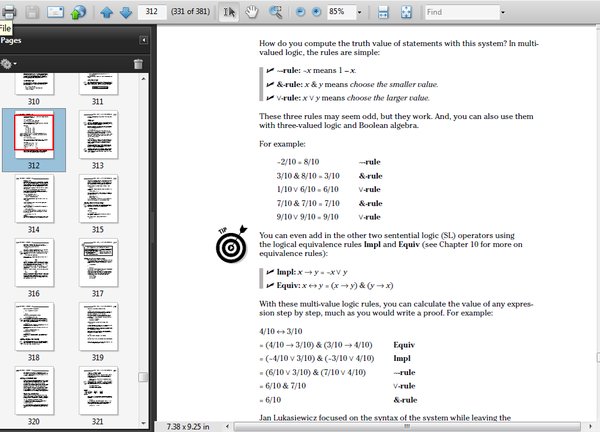Open the Find options dropdown arrow
Image resolution: width=600 pixels, height=432 pixels.
503,12
